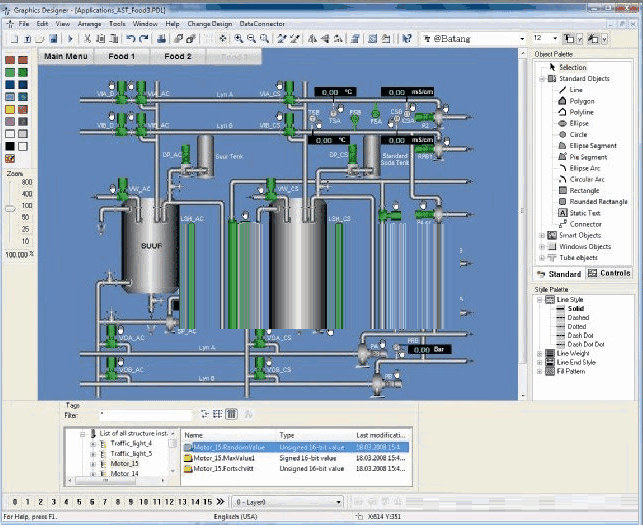
Task: Select the Polygon object tool
Action: coord(581,101)
